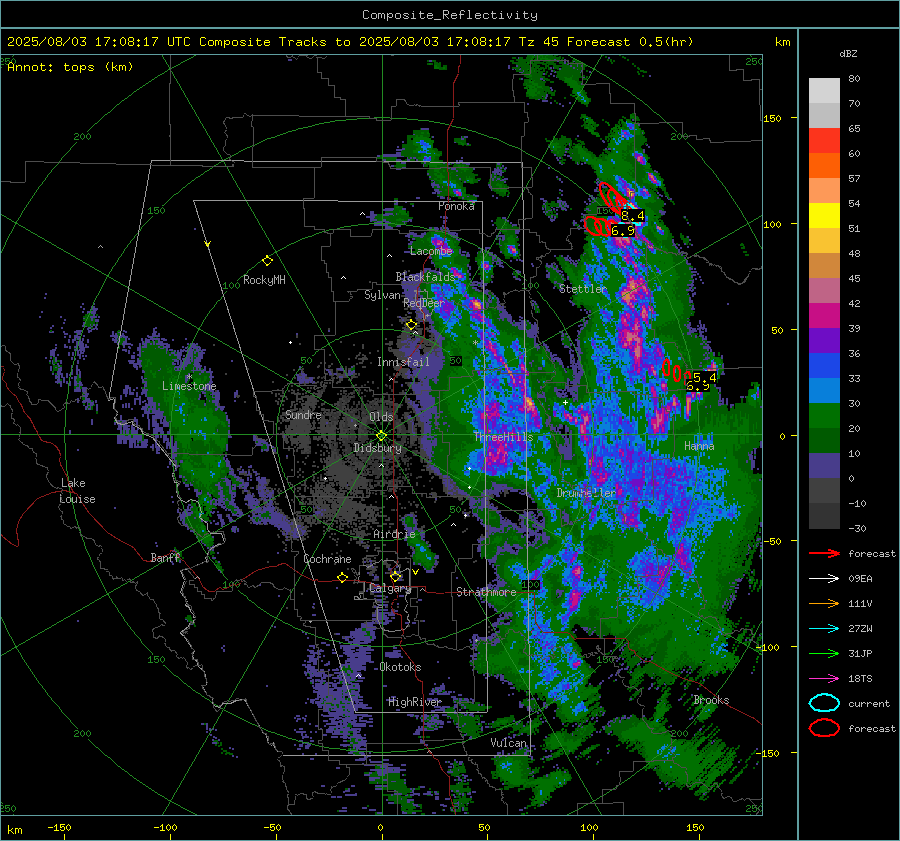This screenshot has width=900, height=841.
Task: Click the Vulcan city label
Action: [x=508, y=743]
